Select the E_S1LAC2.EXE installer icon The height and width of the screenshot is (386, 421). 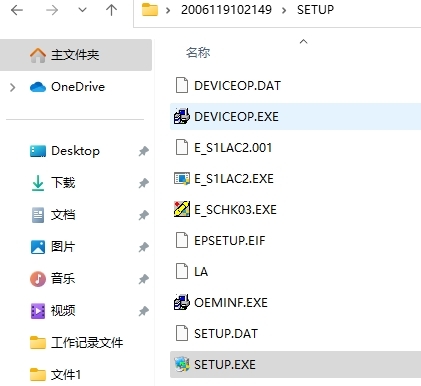point(182,178)
